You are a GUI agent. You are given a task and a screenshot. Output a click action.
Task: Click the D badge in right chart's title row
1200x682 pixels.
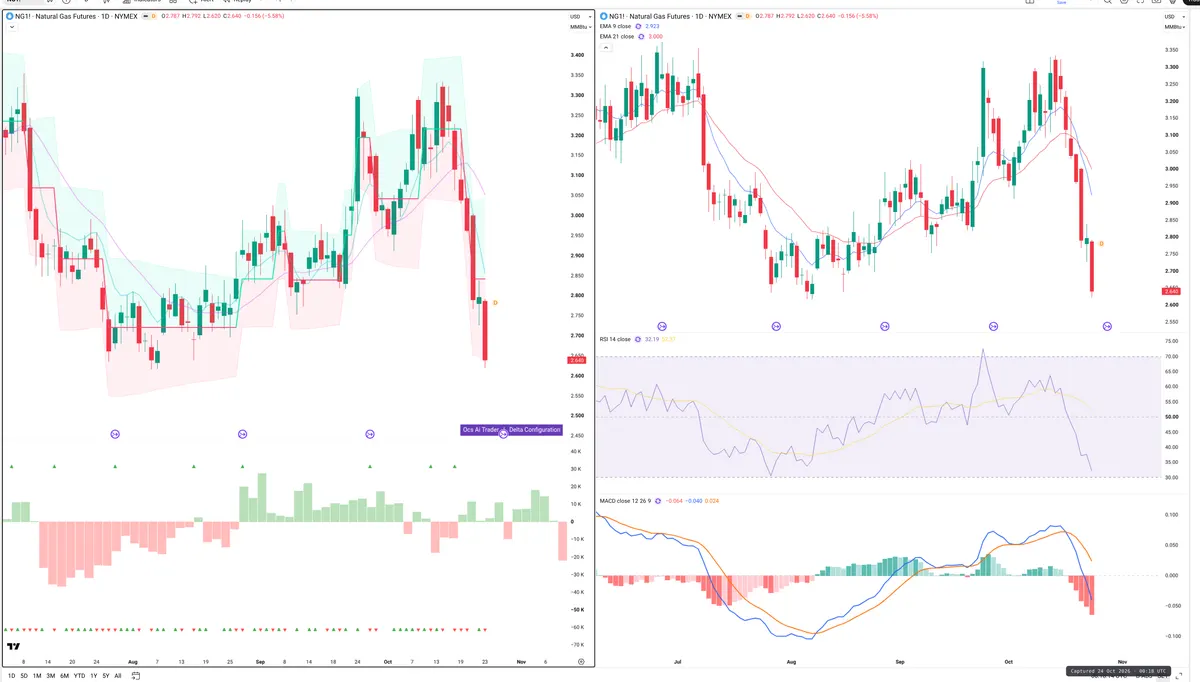tap(746, 16)
